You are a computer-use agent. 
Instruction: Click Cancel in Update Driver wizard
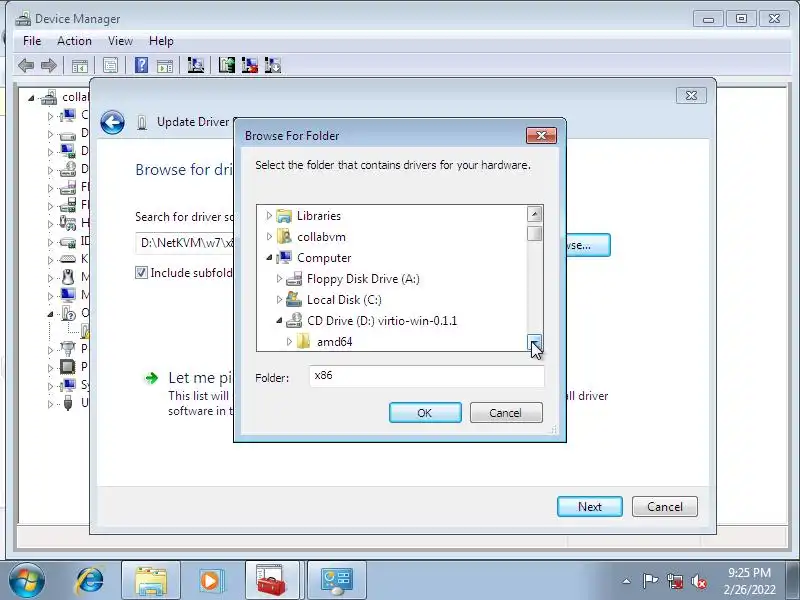[665, 507]
